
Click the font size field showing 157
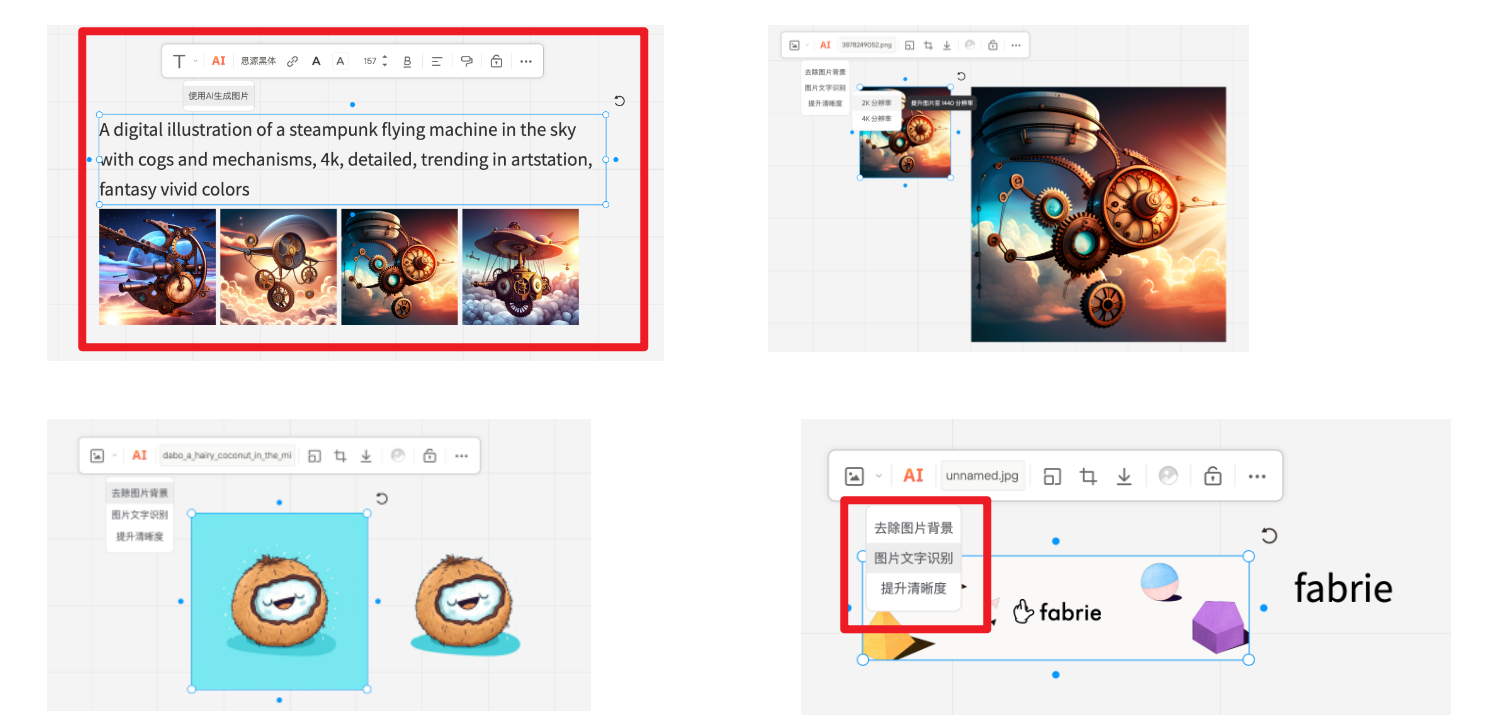(x=370, y=61)
